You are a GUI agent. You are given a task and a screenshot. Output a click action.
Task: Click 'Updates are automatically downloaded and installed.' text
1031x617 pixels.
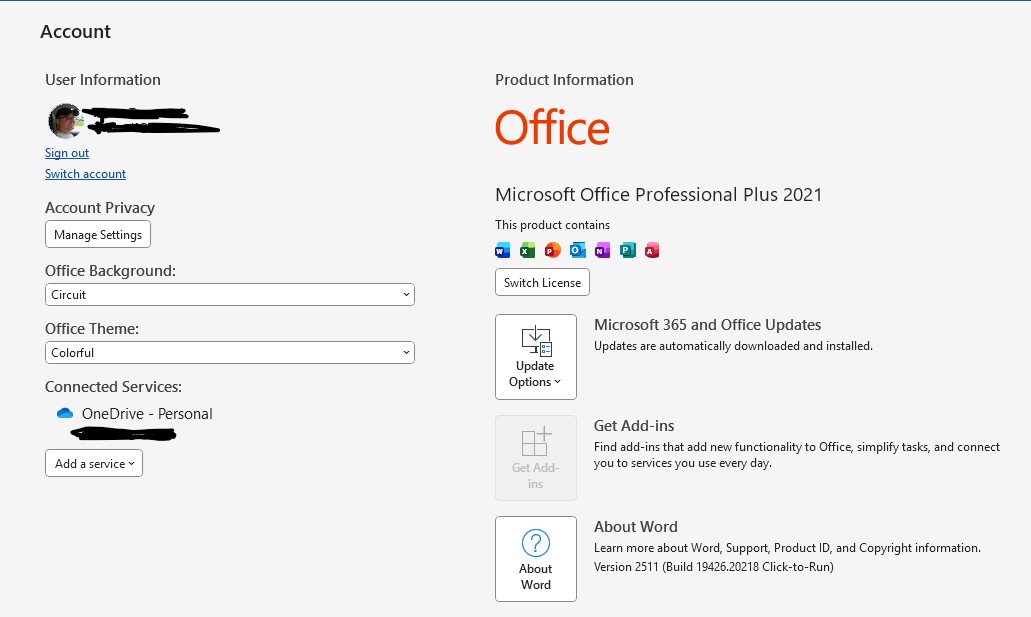[733, 345]
